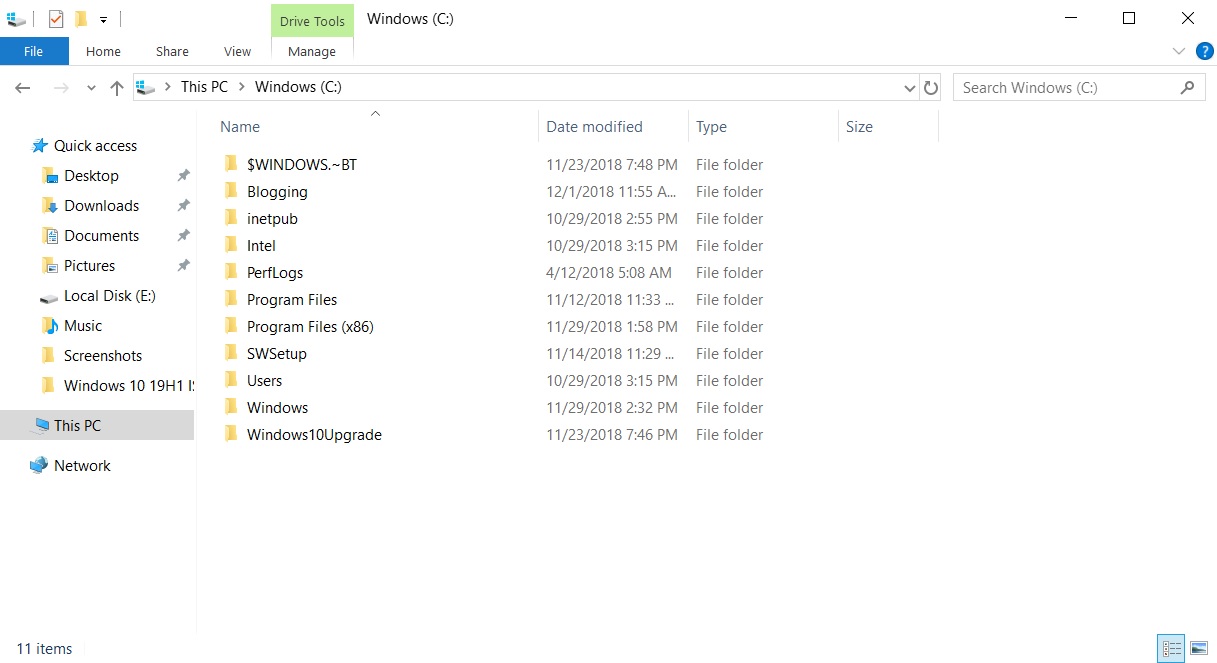Unpin Desktop using its pin icon
The image size is (1217, 663).
pos(183,176)
